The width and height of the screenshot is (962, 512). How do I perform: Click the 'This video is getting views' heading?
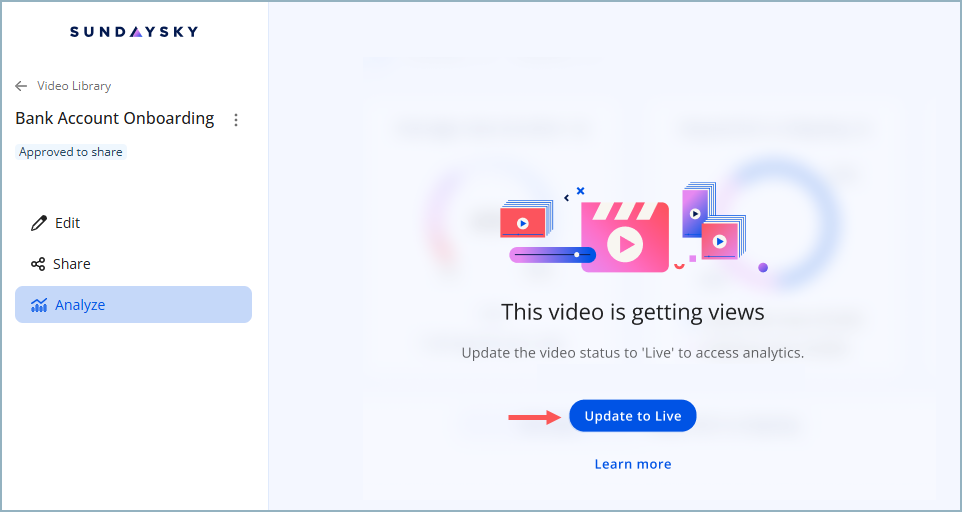pyautogui.click(x=633, y=312)
